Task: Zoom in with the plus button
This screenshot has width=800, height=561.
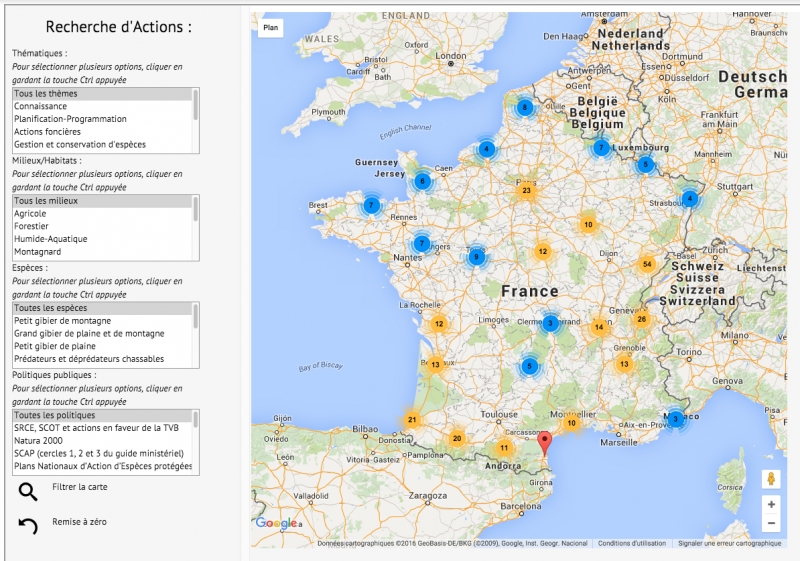Action: click(x=770, y=505)
